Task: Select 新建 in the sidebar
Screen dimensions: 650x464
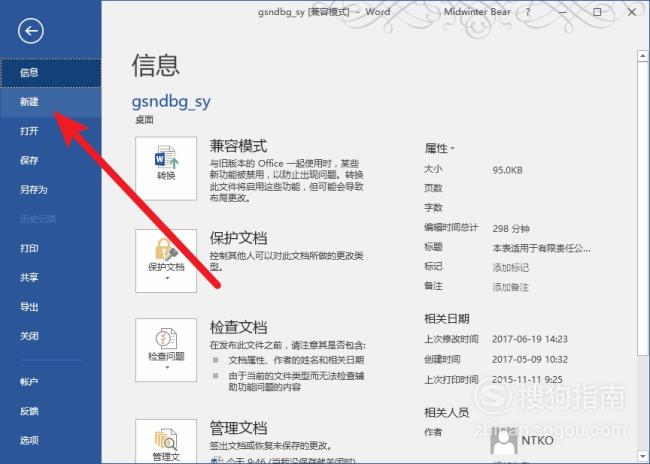Action: coord(51,102)
